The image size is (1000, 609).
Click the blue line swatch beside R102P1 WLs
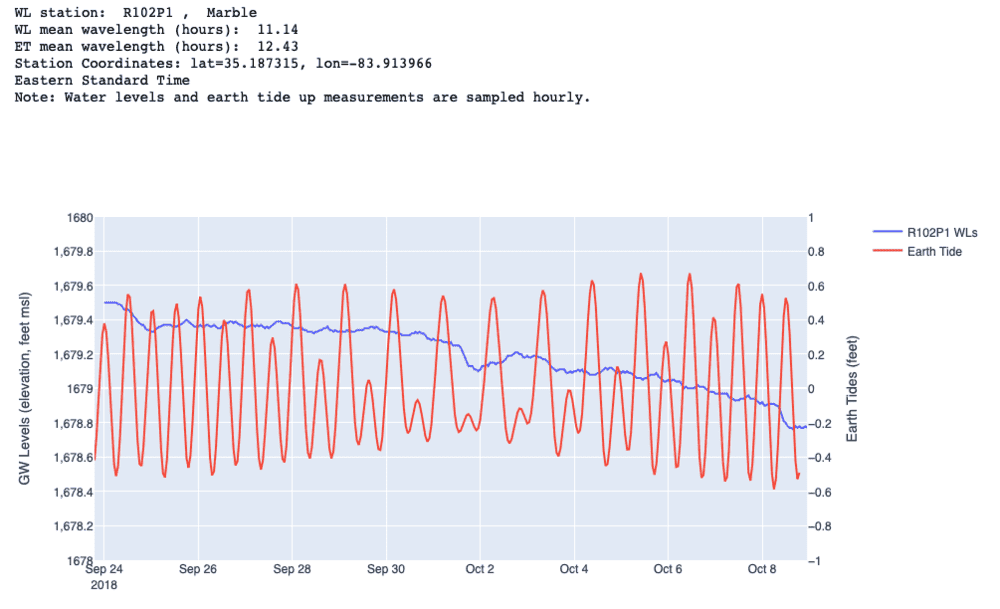888,232
